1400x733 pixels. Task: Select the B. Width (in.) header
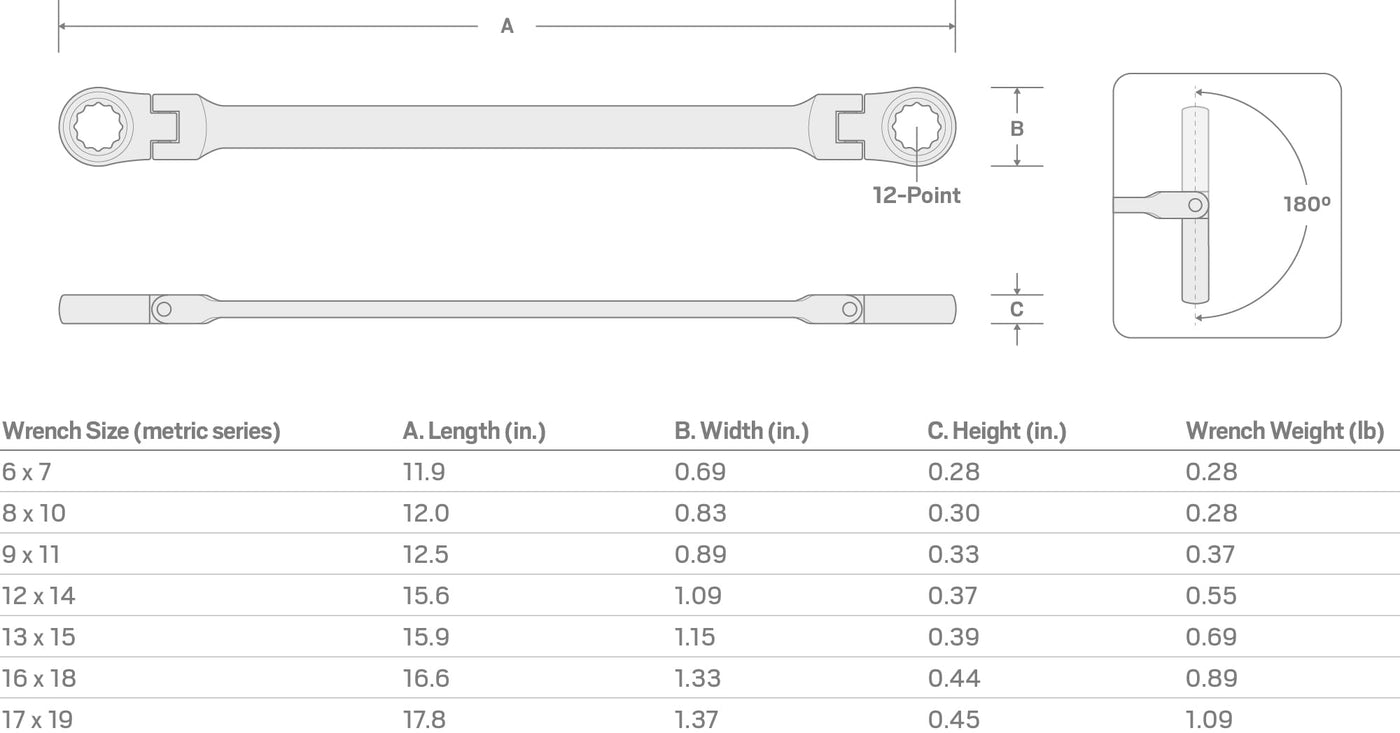point(741,432)
